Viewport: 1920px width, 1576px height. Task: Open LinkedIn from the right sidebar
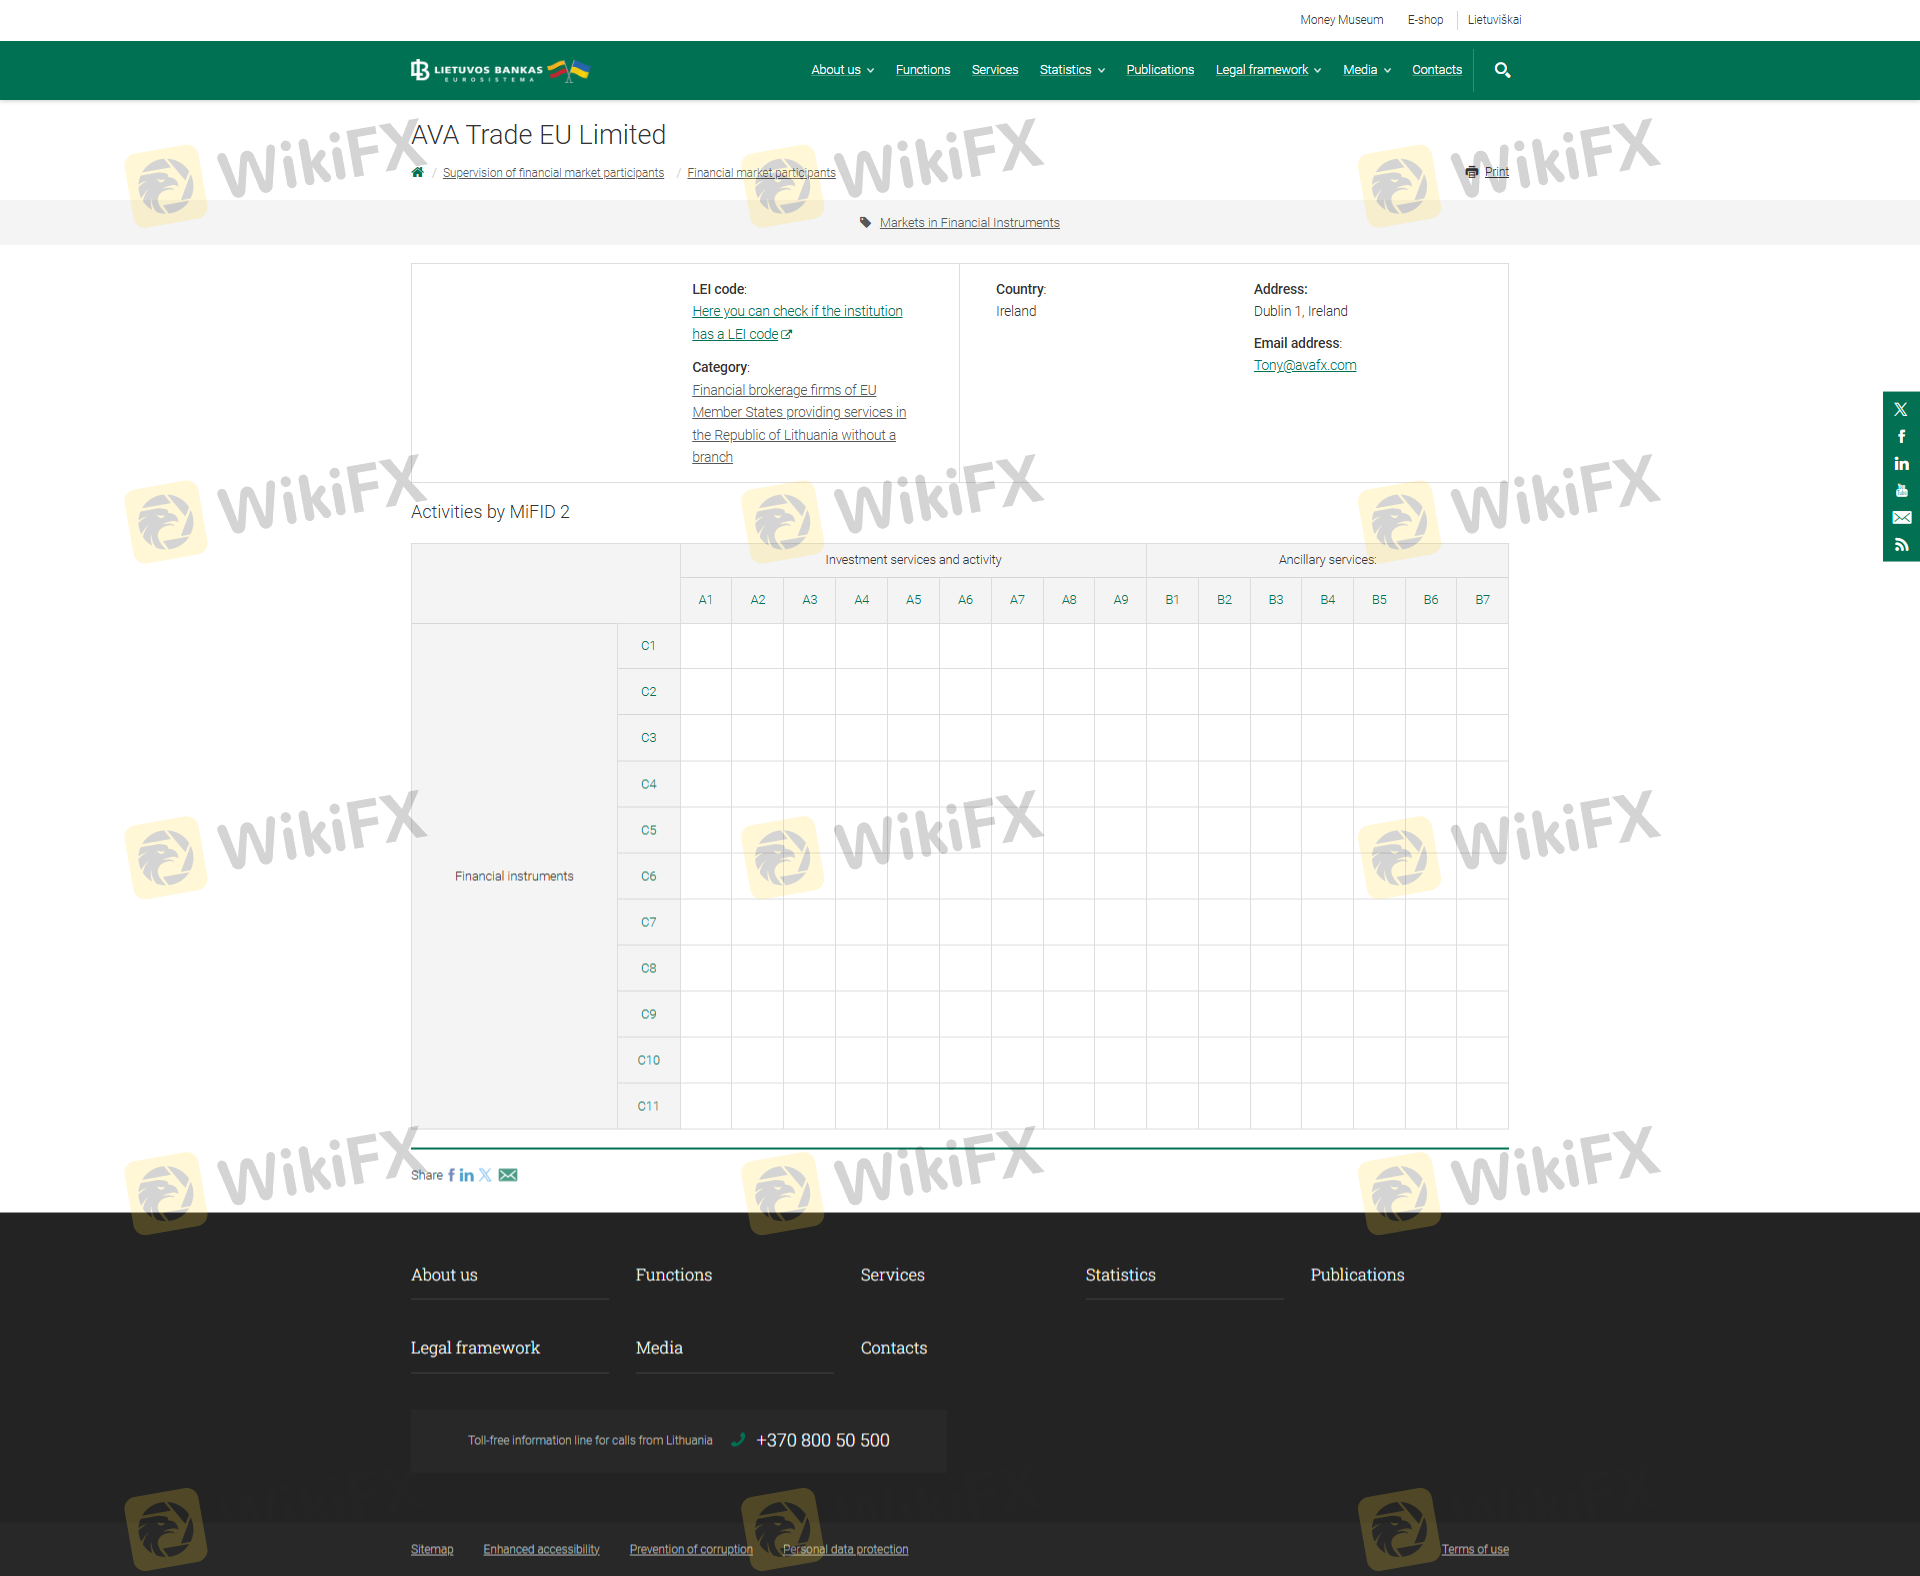click(1901, 464)
